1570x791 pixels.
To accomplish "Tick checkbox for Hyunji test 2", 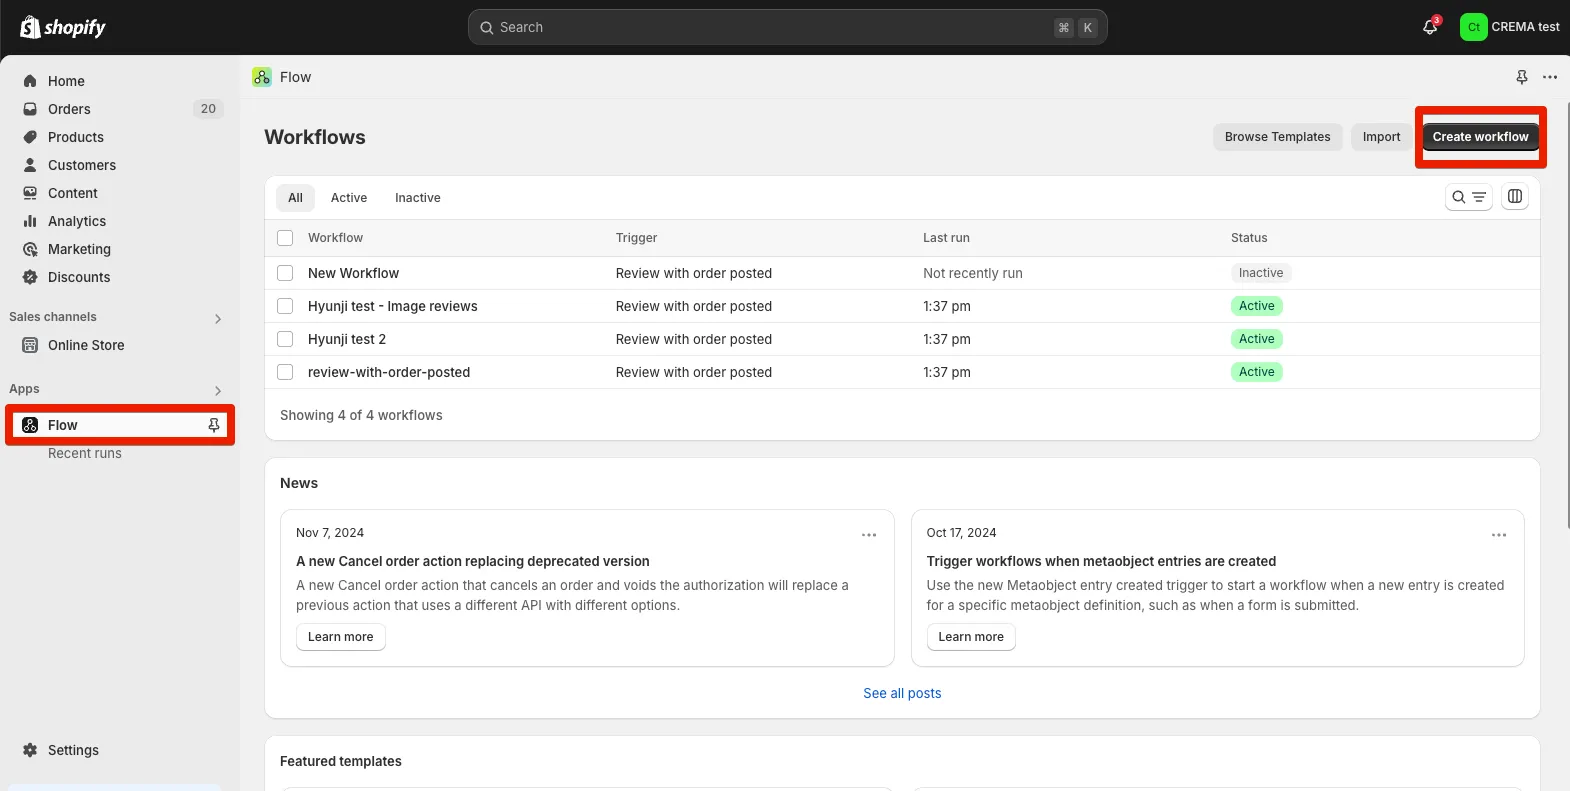I will point(285,339).
